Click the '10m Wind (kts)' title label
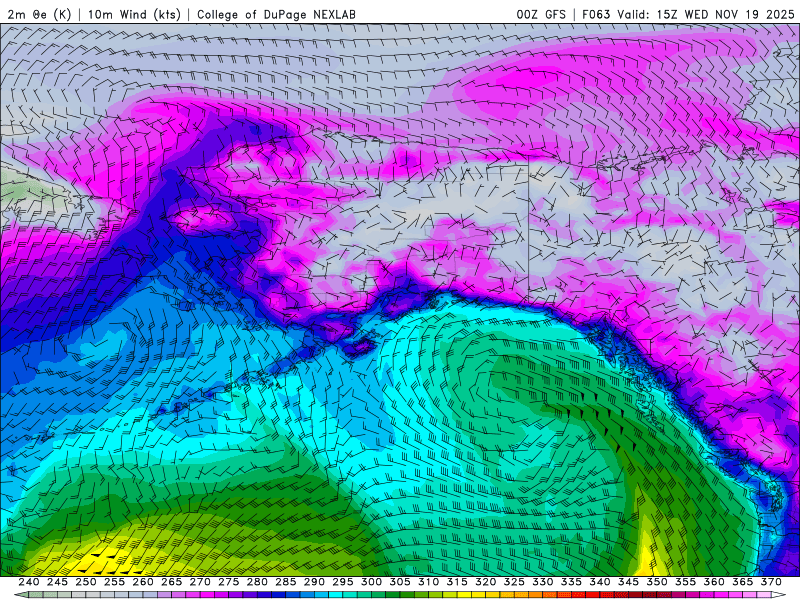The image size is (800, 600). [134, 14]
